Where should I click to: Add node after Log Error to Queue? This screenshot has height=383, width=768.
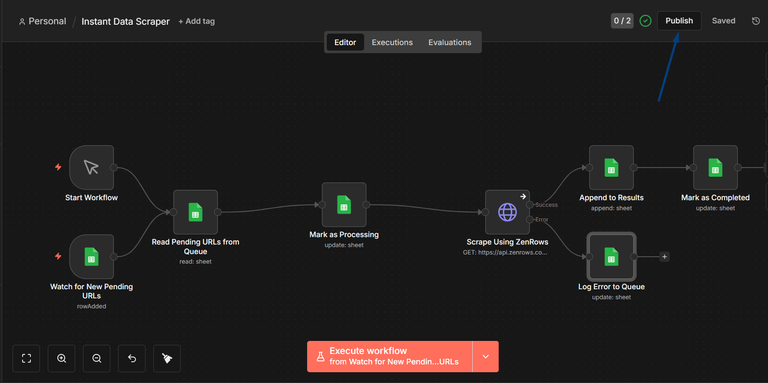click(664, 257)
